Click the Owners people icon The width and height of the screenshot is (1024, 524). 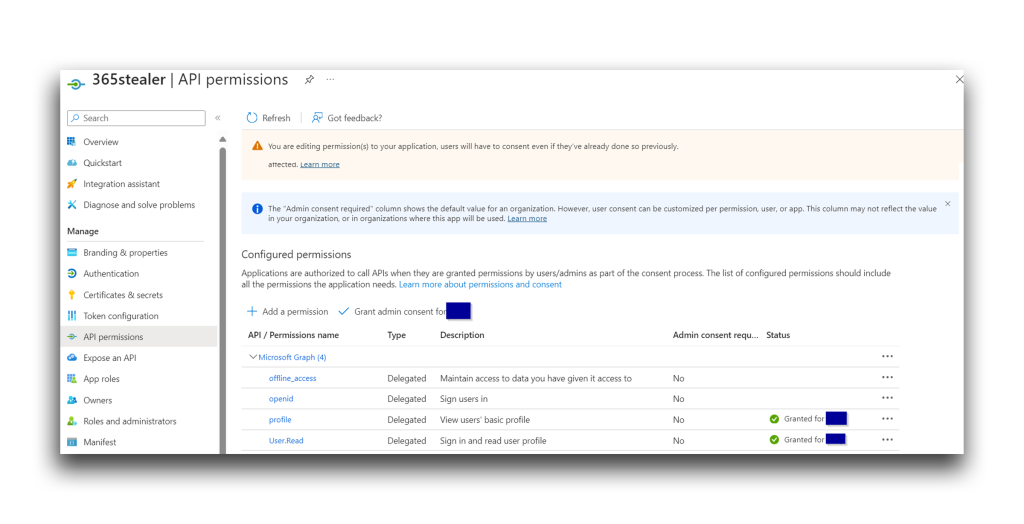tap(72, 400)
